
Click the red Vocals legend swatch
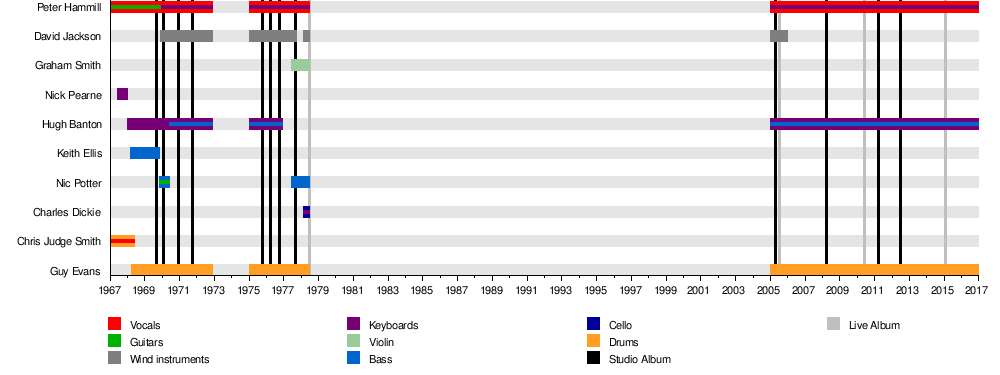pos(115,324)
